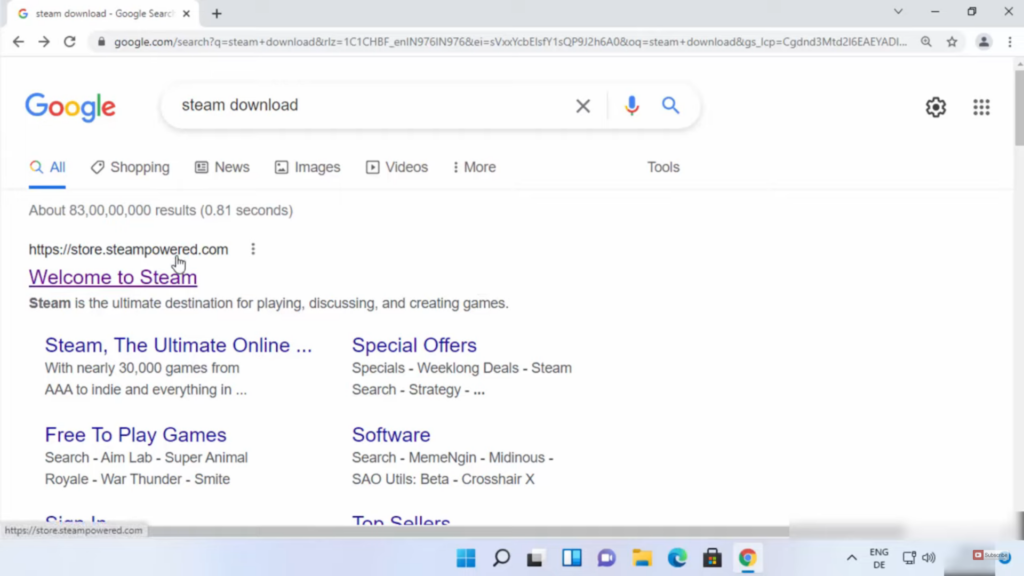Click the voice search microphone icon

point(631,106)
